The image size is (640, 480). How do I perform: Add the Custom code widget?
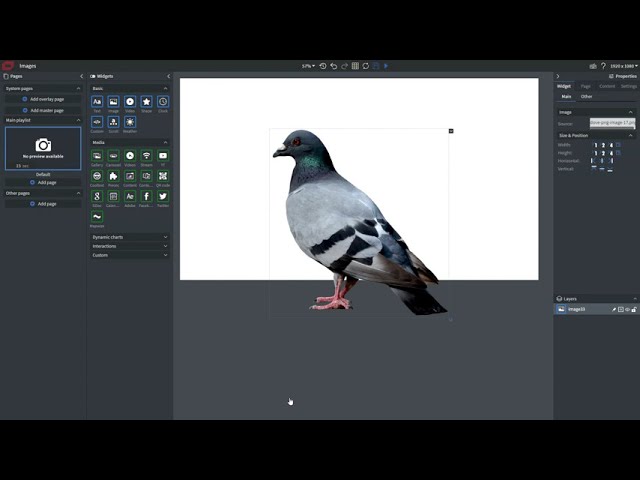point(97,122)
